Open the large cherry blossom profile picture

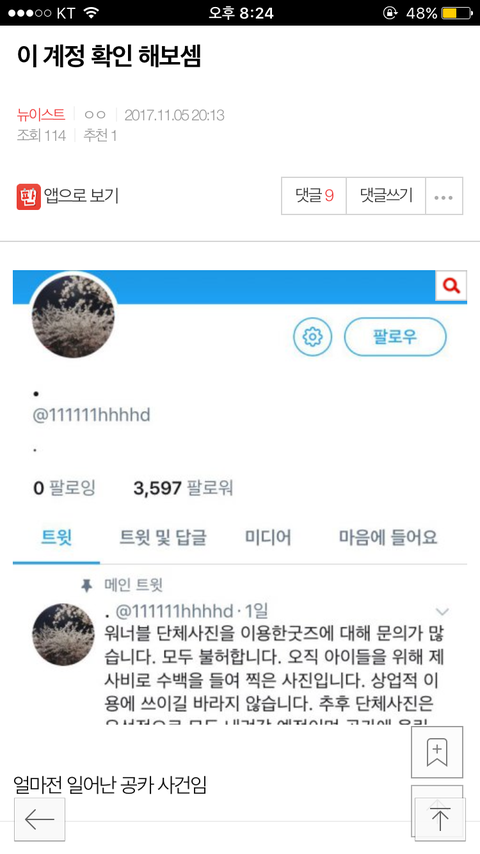pos(73,316)
